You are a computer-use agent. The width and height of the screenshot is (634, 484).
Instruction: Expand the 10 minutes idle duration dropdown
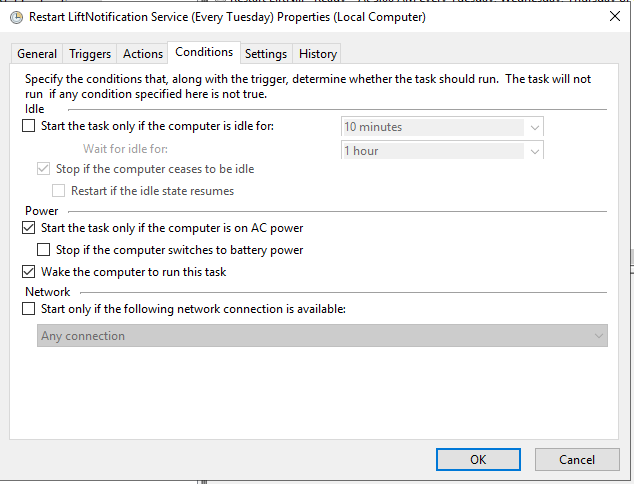click(x=442, y=127)
